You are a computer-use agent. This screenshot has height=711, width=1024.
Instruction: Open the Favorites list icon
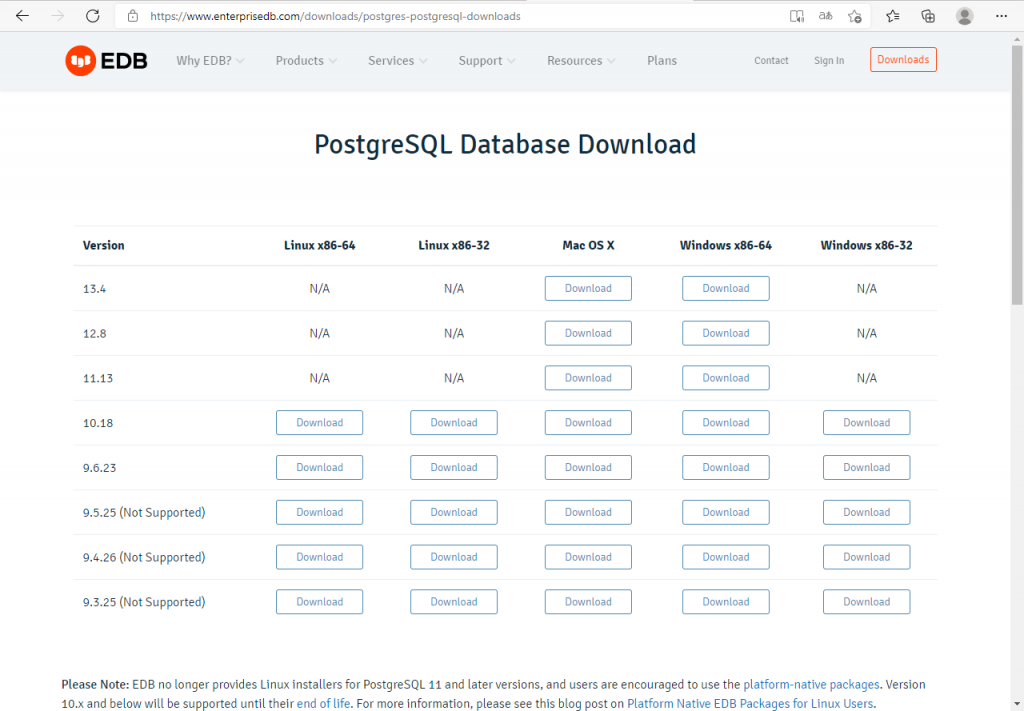[893, 16]
